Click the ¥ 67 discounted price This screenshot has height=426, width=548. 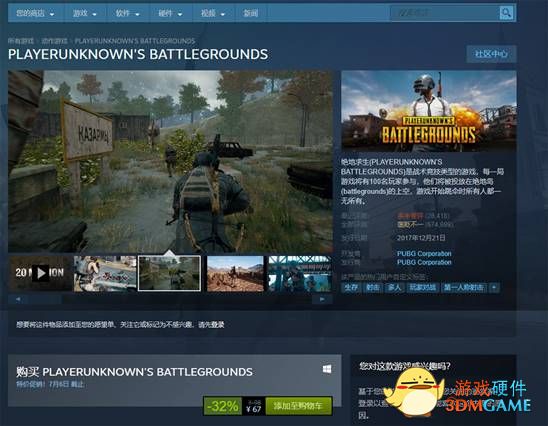point(253,409)
